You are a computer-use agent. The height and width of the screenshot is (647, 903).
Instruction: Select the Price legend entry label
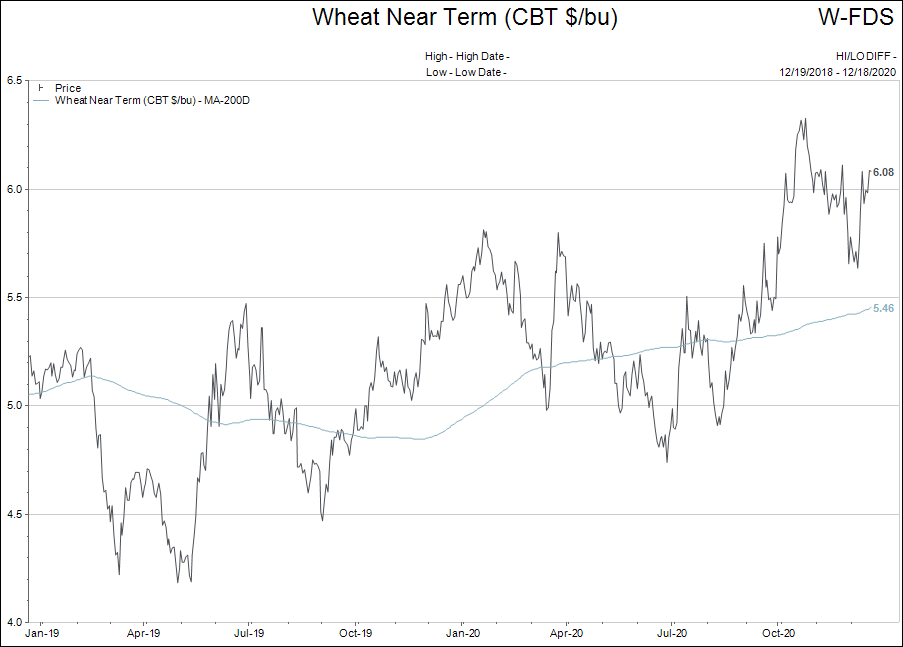(x=68, y=89)
